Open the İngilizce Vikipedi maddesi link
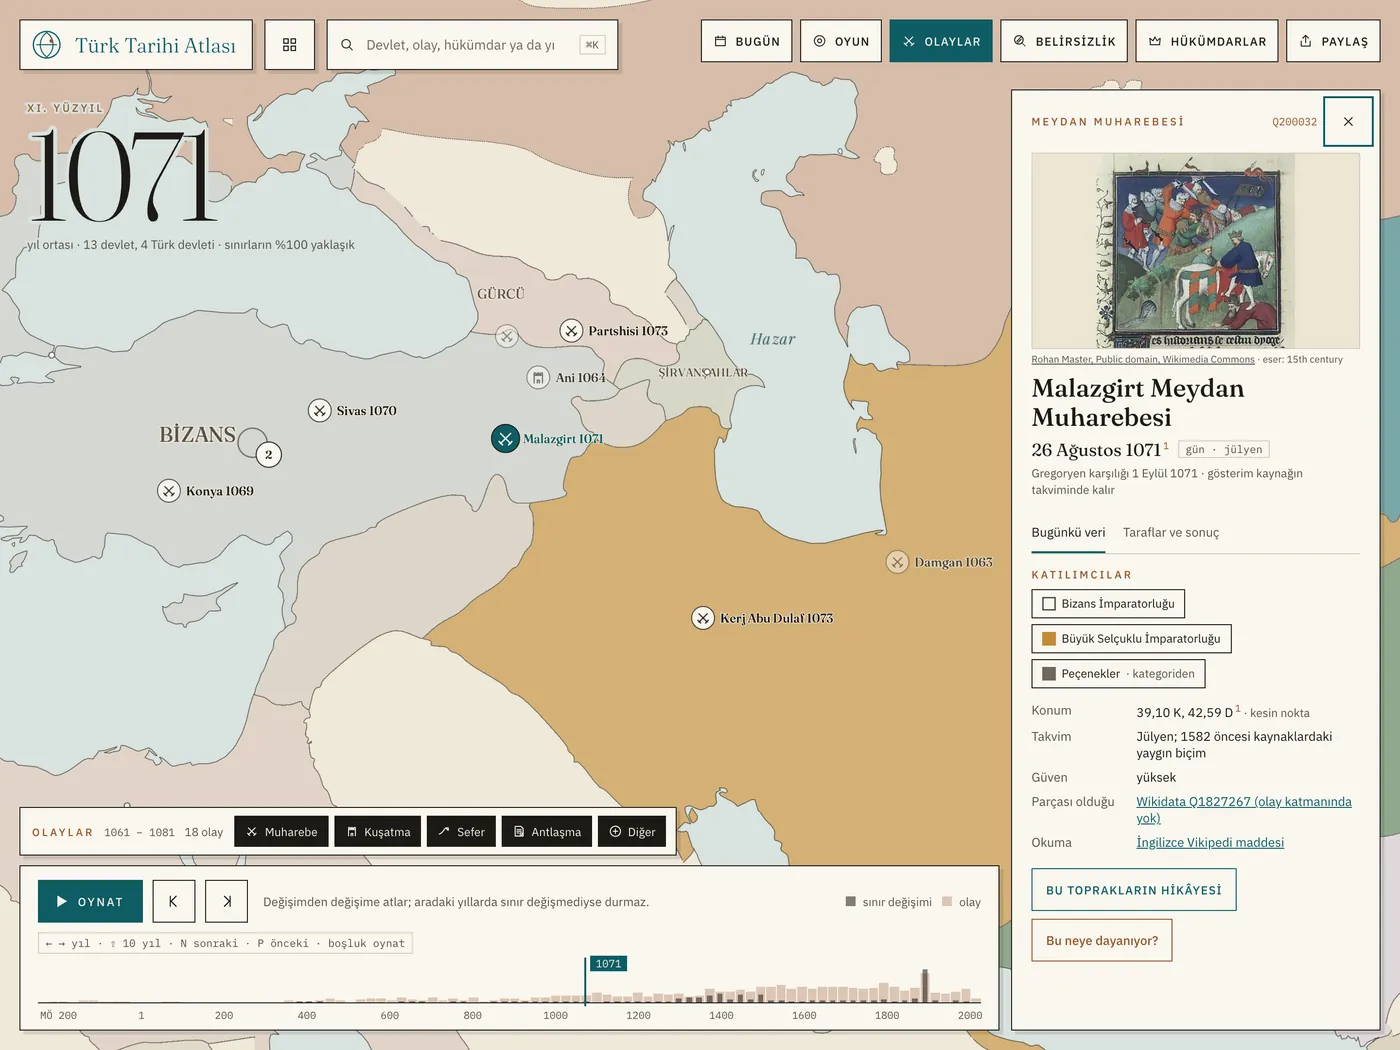This screenshot has height=1050, width=1400. 1210,843
